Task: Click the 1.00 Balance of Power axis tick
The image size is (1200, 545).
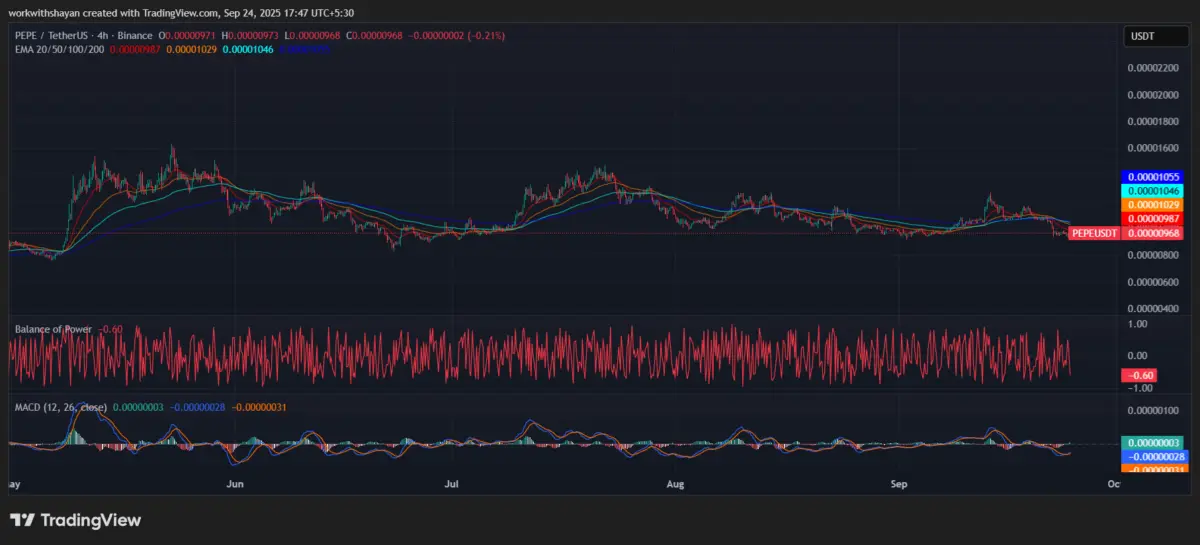Action: coord(1137,324)
